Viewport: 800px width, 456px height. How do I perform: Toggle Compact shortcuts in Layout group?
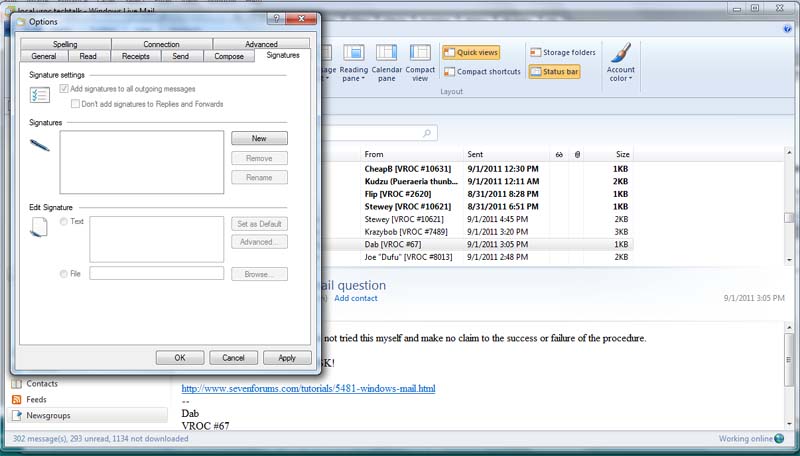[482, 72]
